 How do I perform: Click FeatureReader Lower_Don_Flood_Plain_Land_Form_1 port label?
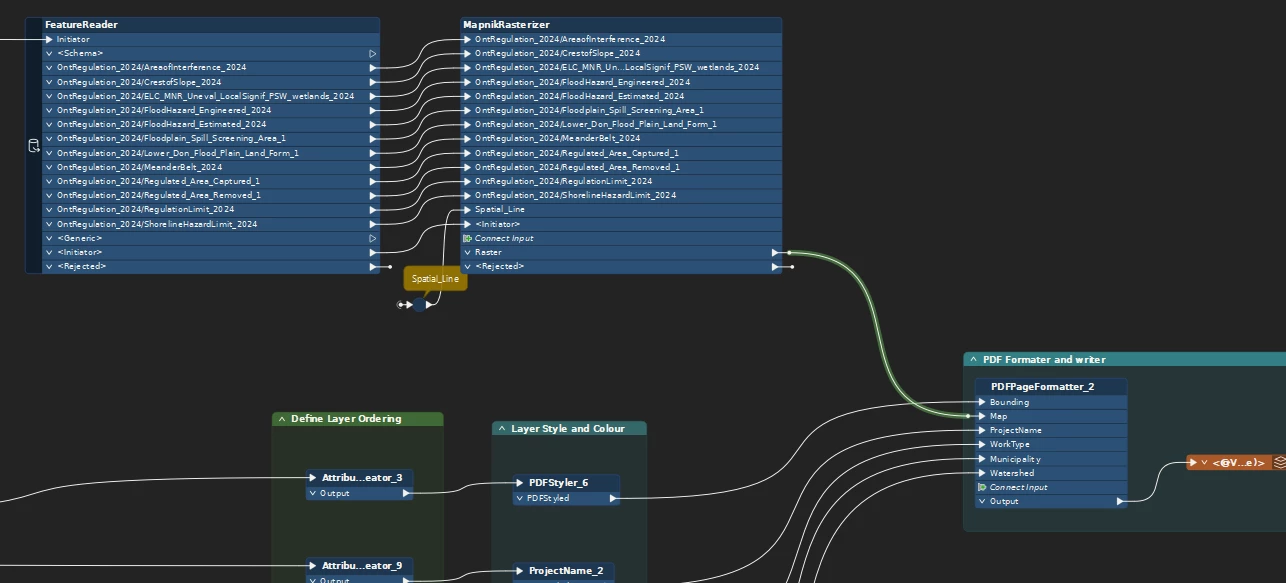pos(178,153)
